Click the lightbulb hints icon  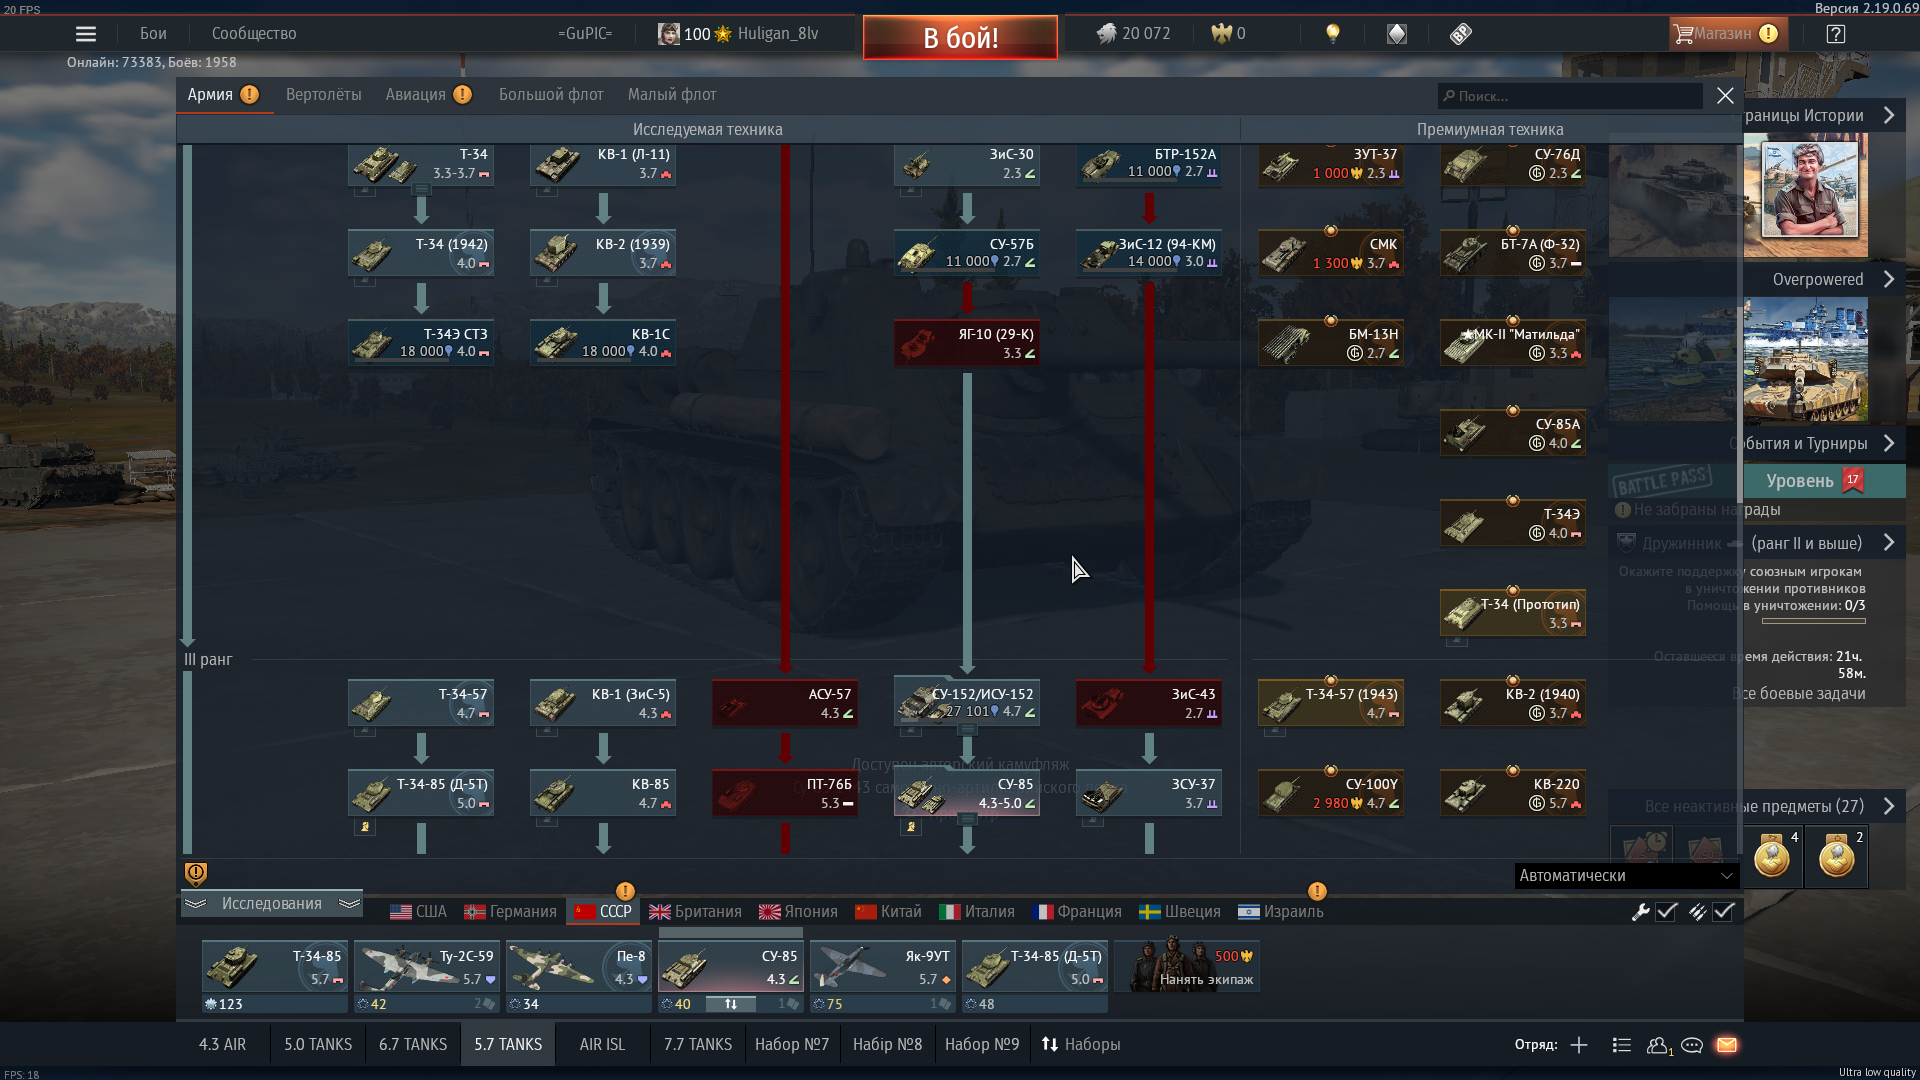(x=1332, y=34)
